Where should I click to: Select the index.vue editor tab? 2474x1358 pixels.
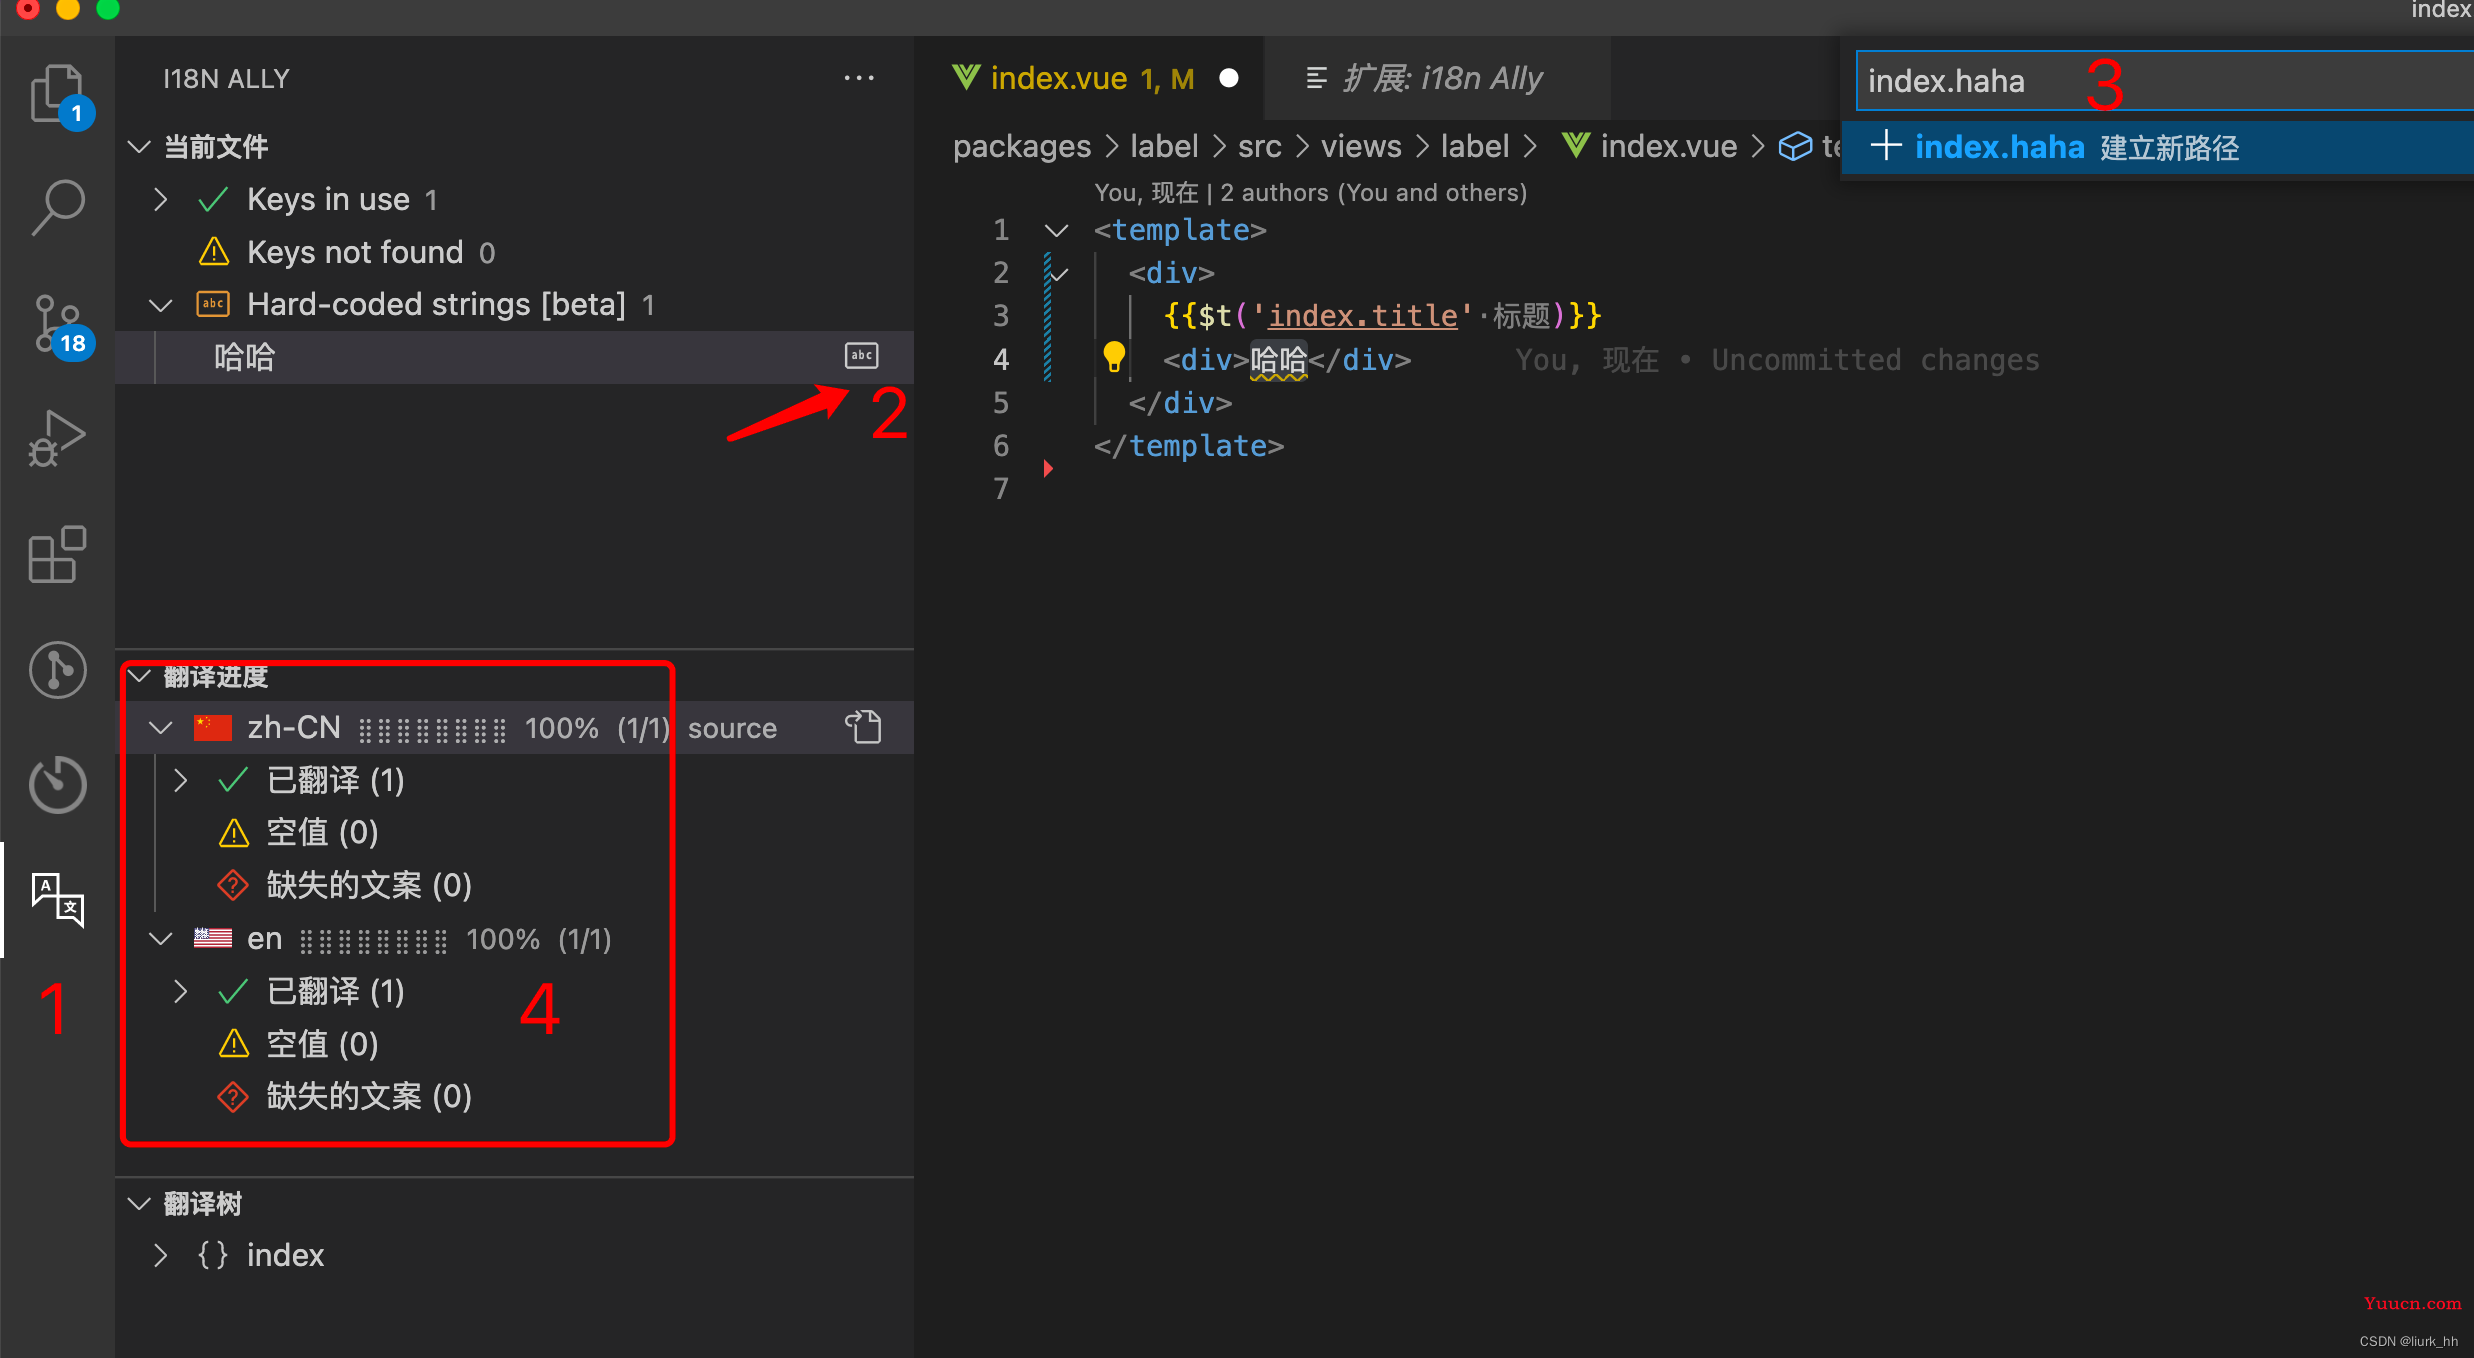pos(1092,78)
